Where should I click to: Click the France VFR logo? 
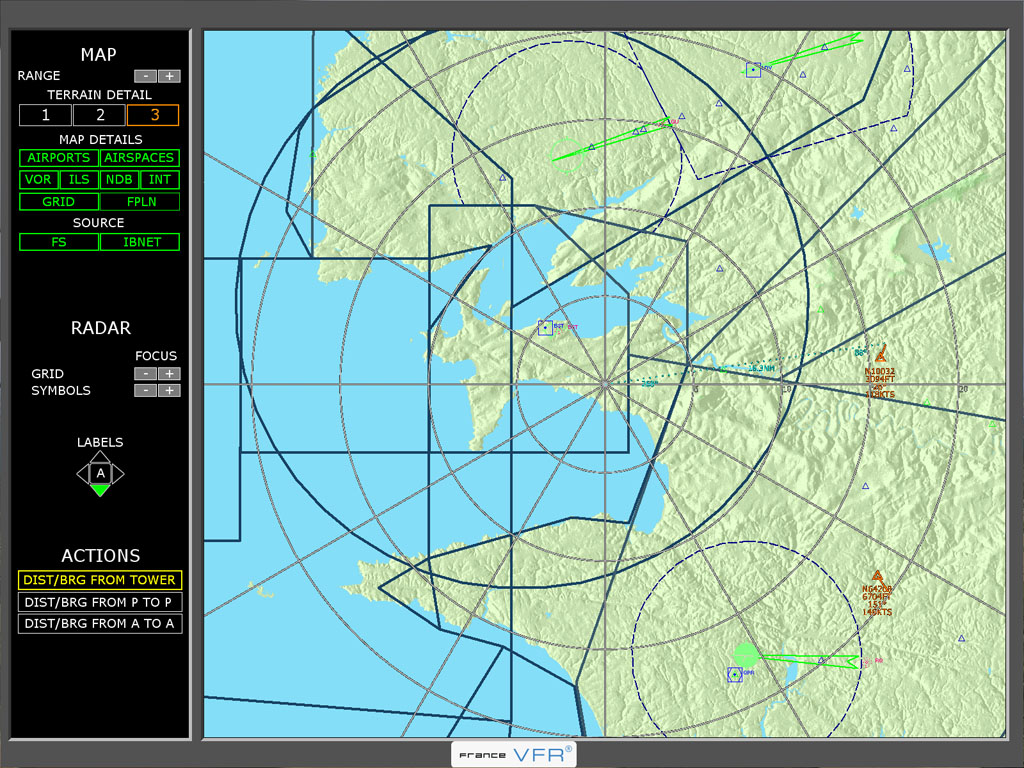pyautogui.click(x=514, y=754)
